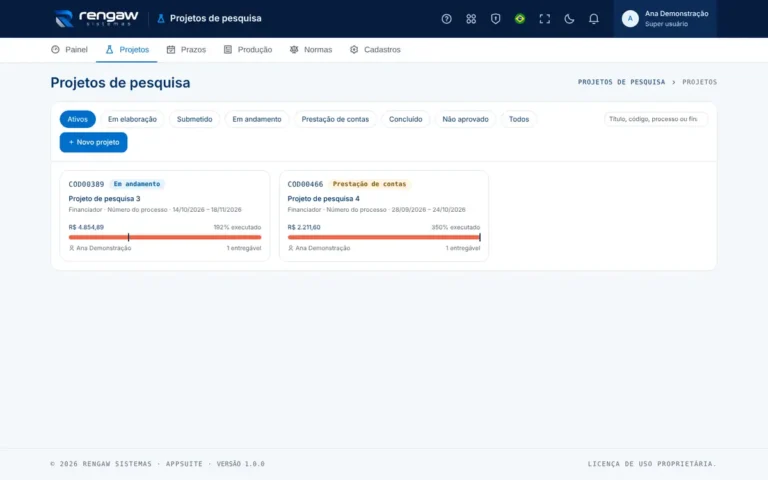Click the R$ 2.211,60 amount
This screenshot has width=768, height=480.
click(304, 227)
